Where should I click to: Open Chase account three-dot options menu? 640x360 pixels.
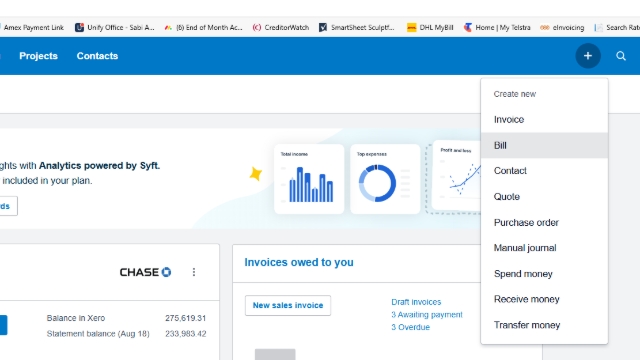[x=194, y=272]
